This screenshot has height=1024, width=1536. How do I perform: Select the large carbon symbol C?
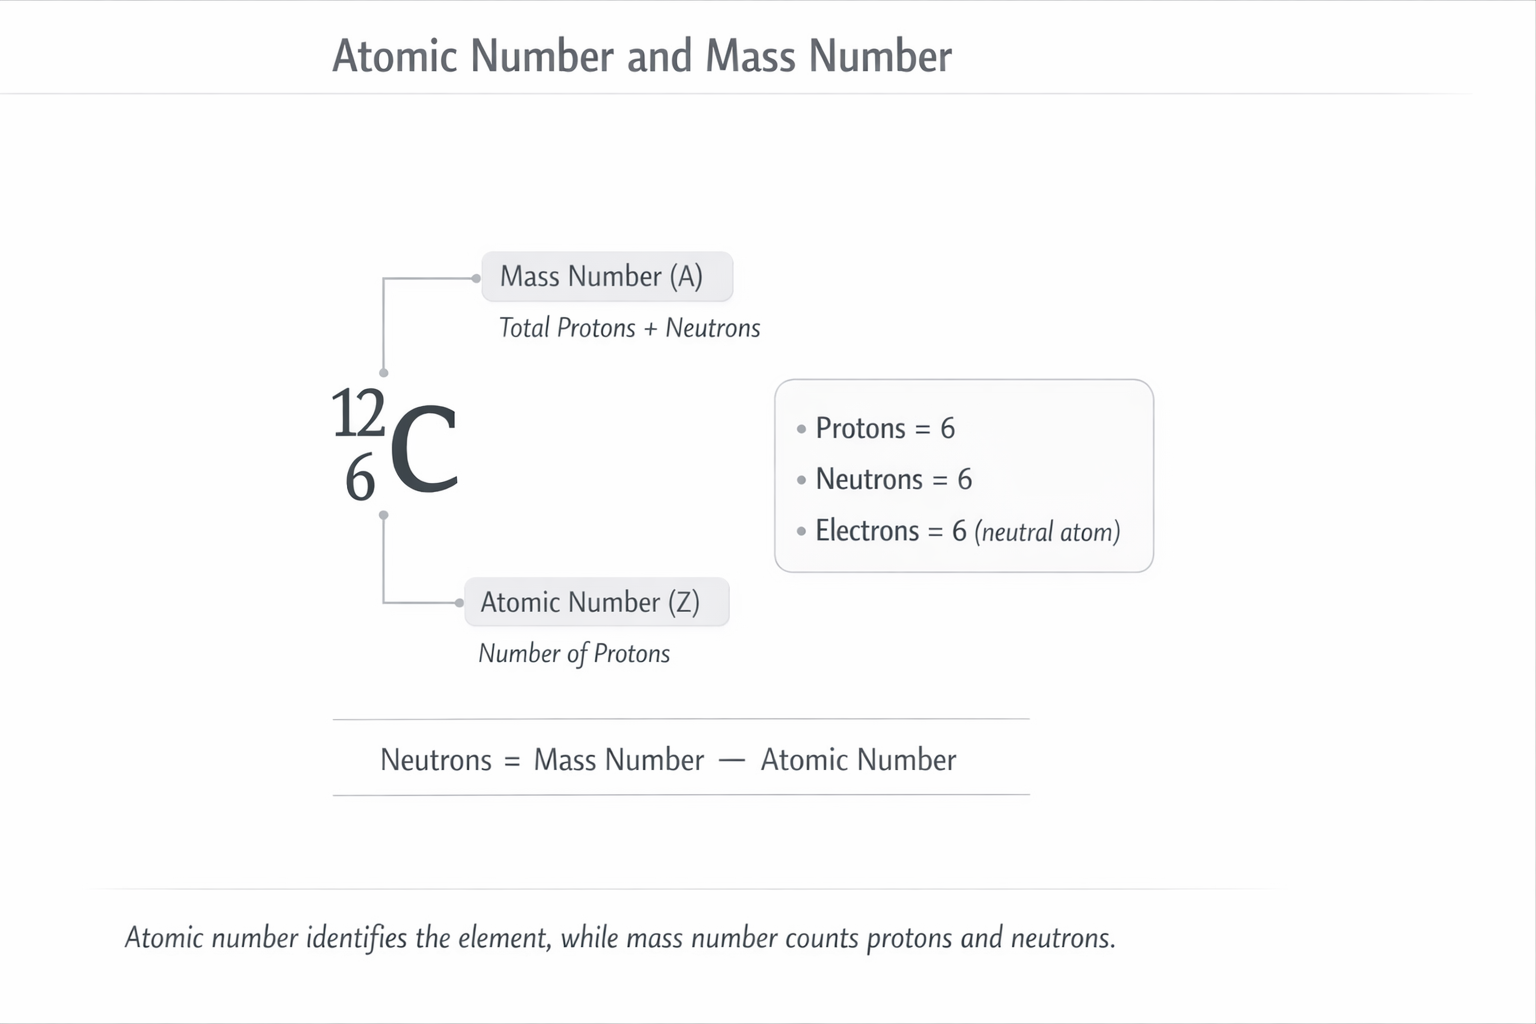coord(424,450)
